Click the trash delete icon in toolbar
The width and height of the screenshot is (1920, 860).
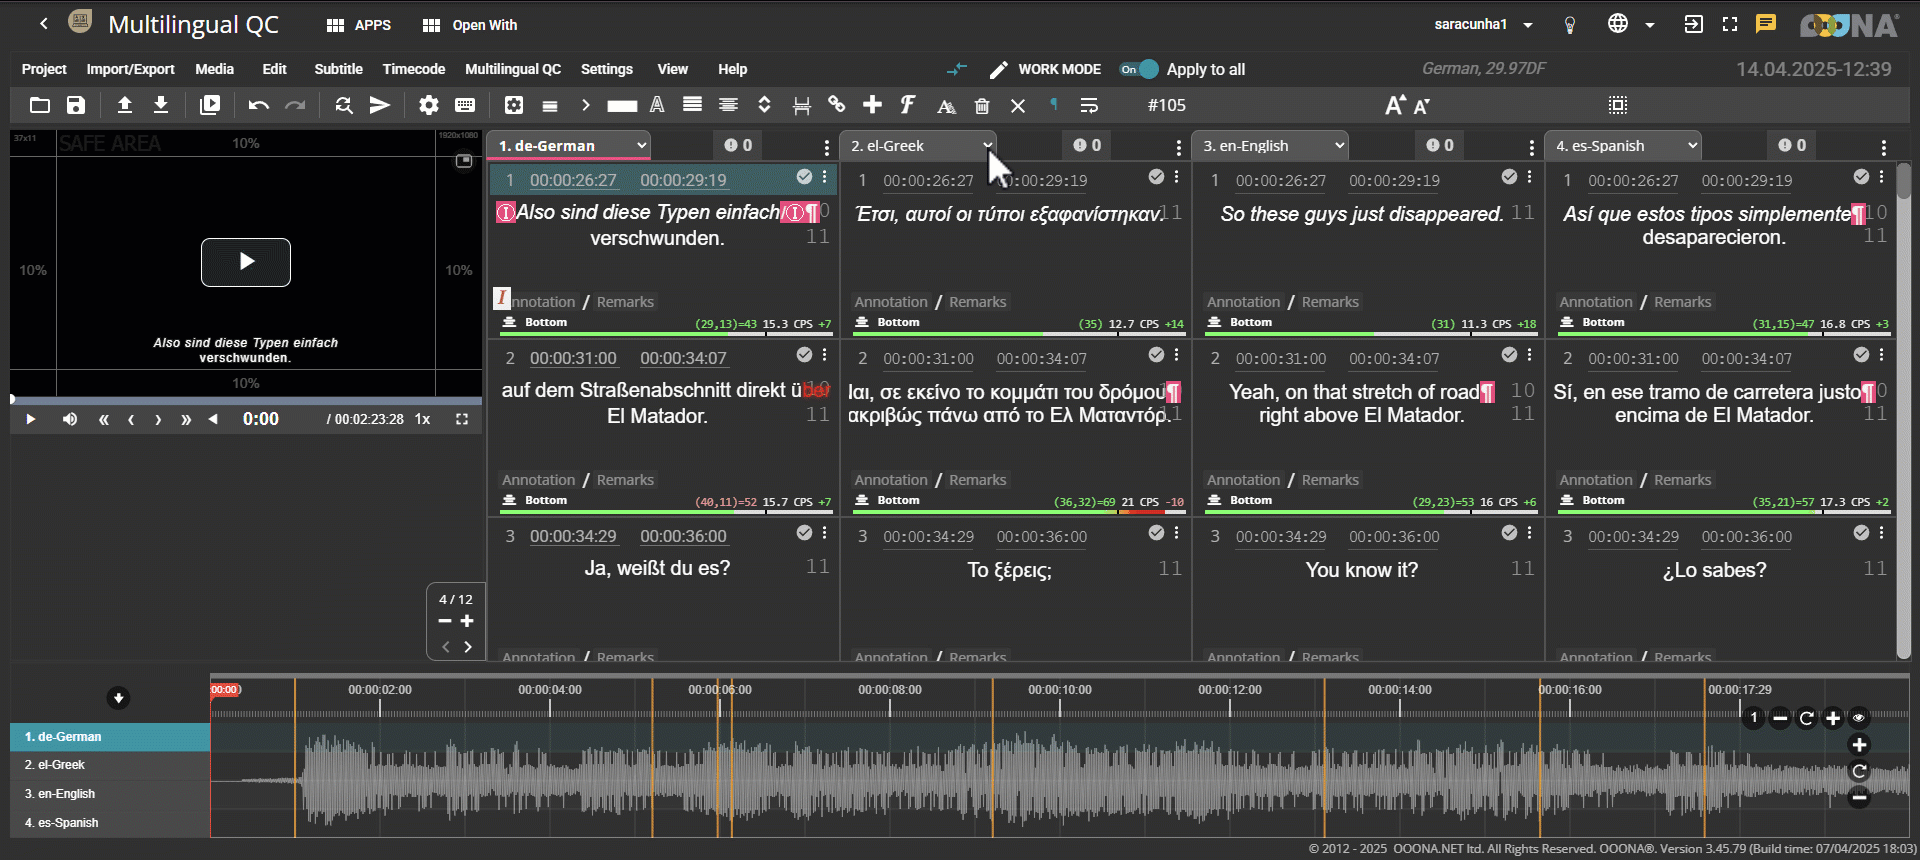click(982, 105)
